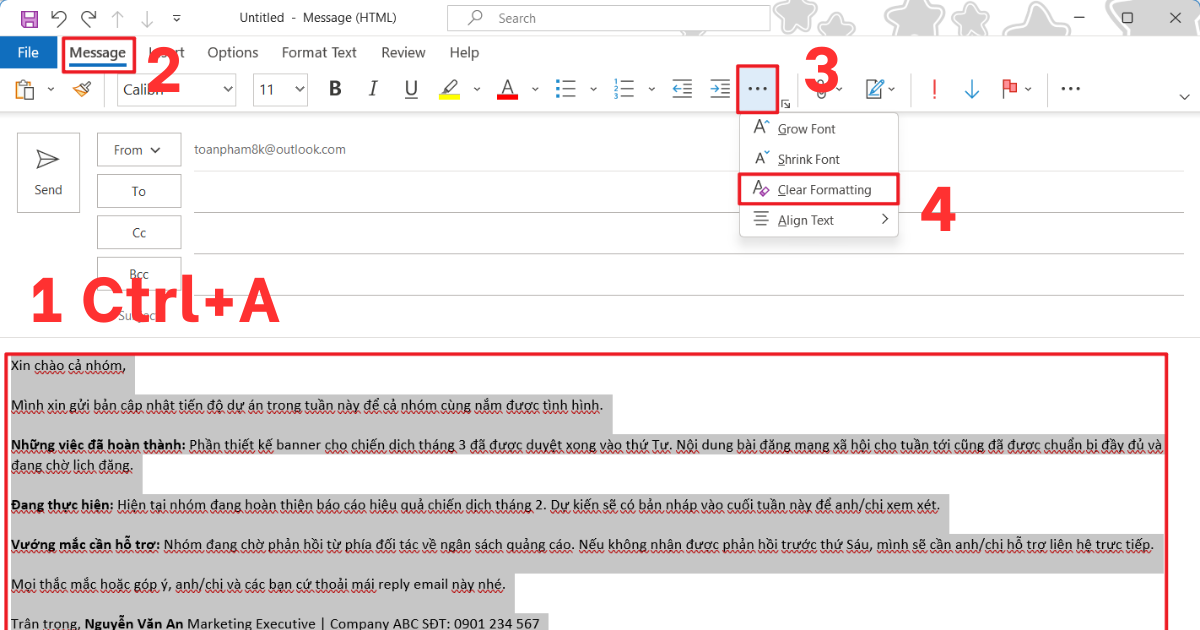Image resolution: width=1200 pixels, height=630 pixels.
Task: Open the From address dropdown
Action: [139, 149]
